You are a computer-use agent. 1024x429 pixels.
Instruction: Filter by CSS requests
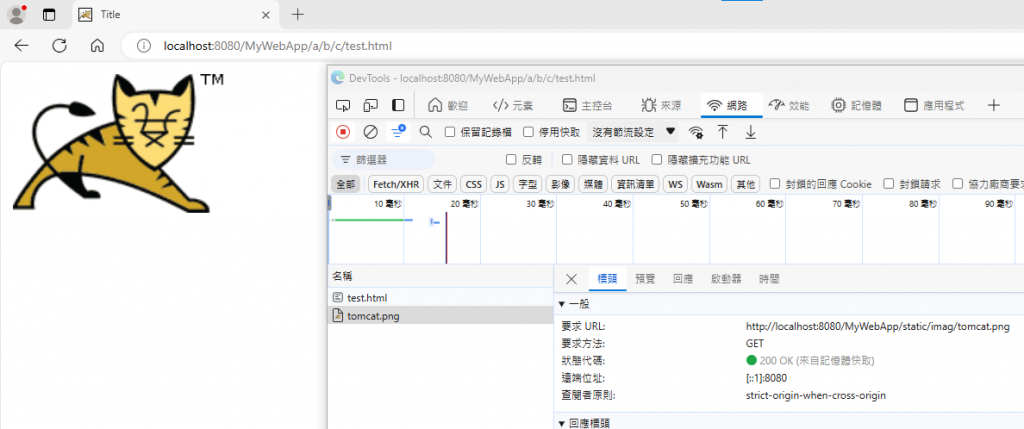coord(474,184)
